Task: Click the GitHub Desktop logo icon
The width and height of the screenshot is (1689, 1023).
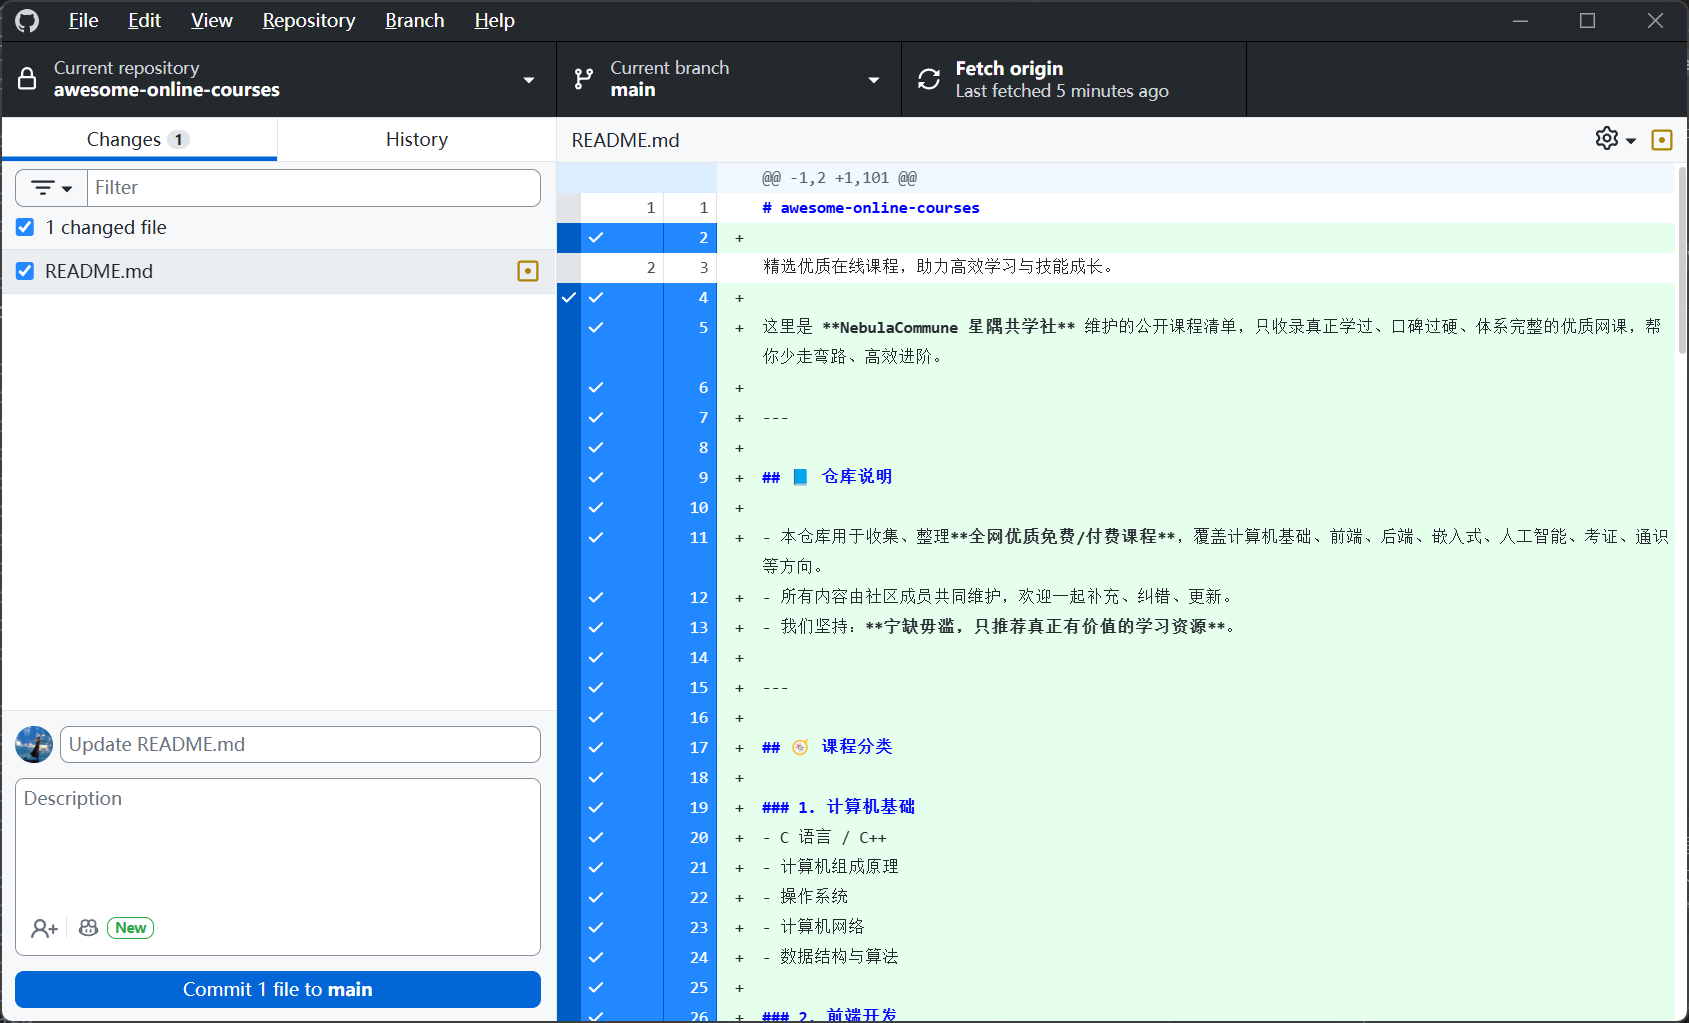Action: tap(27, 21)
